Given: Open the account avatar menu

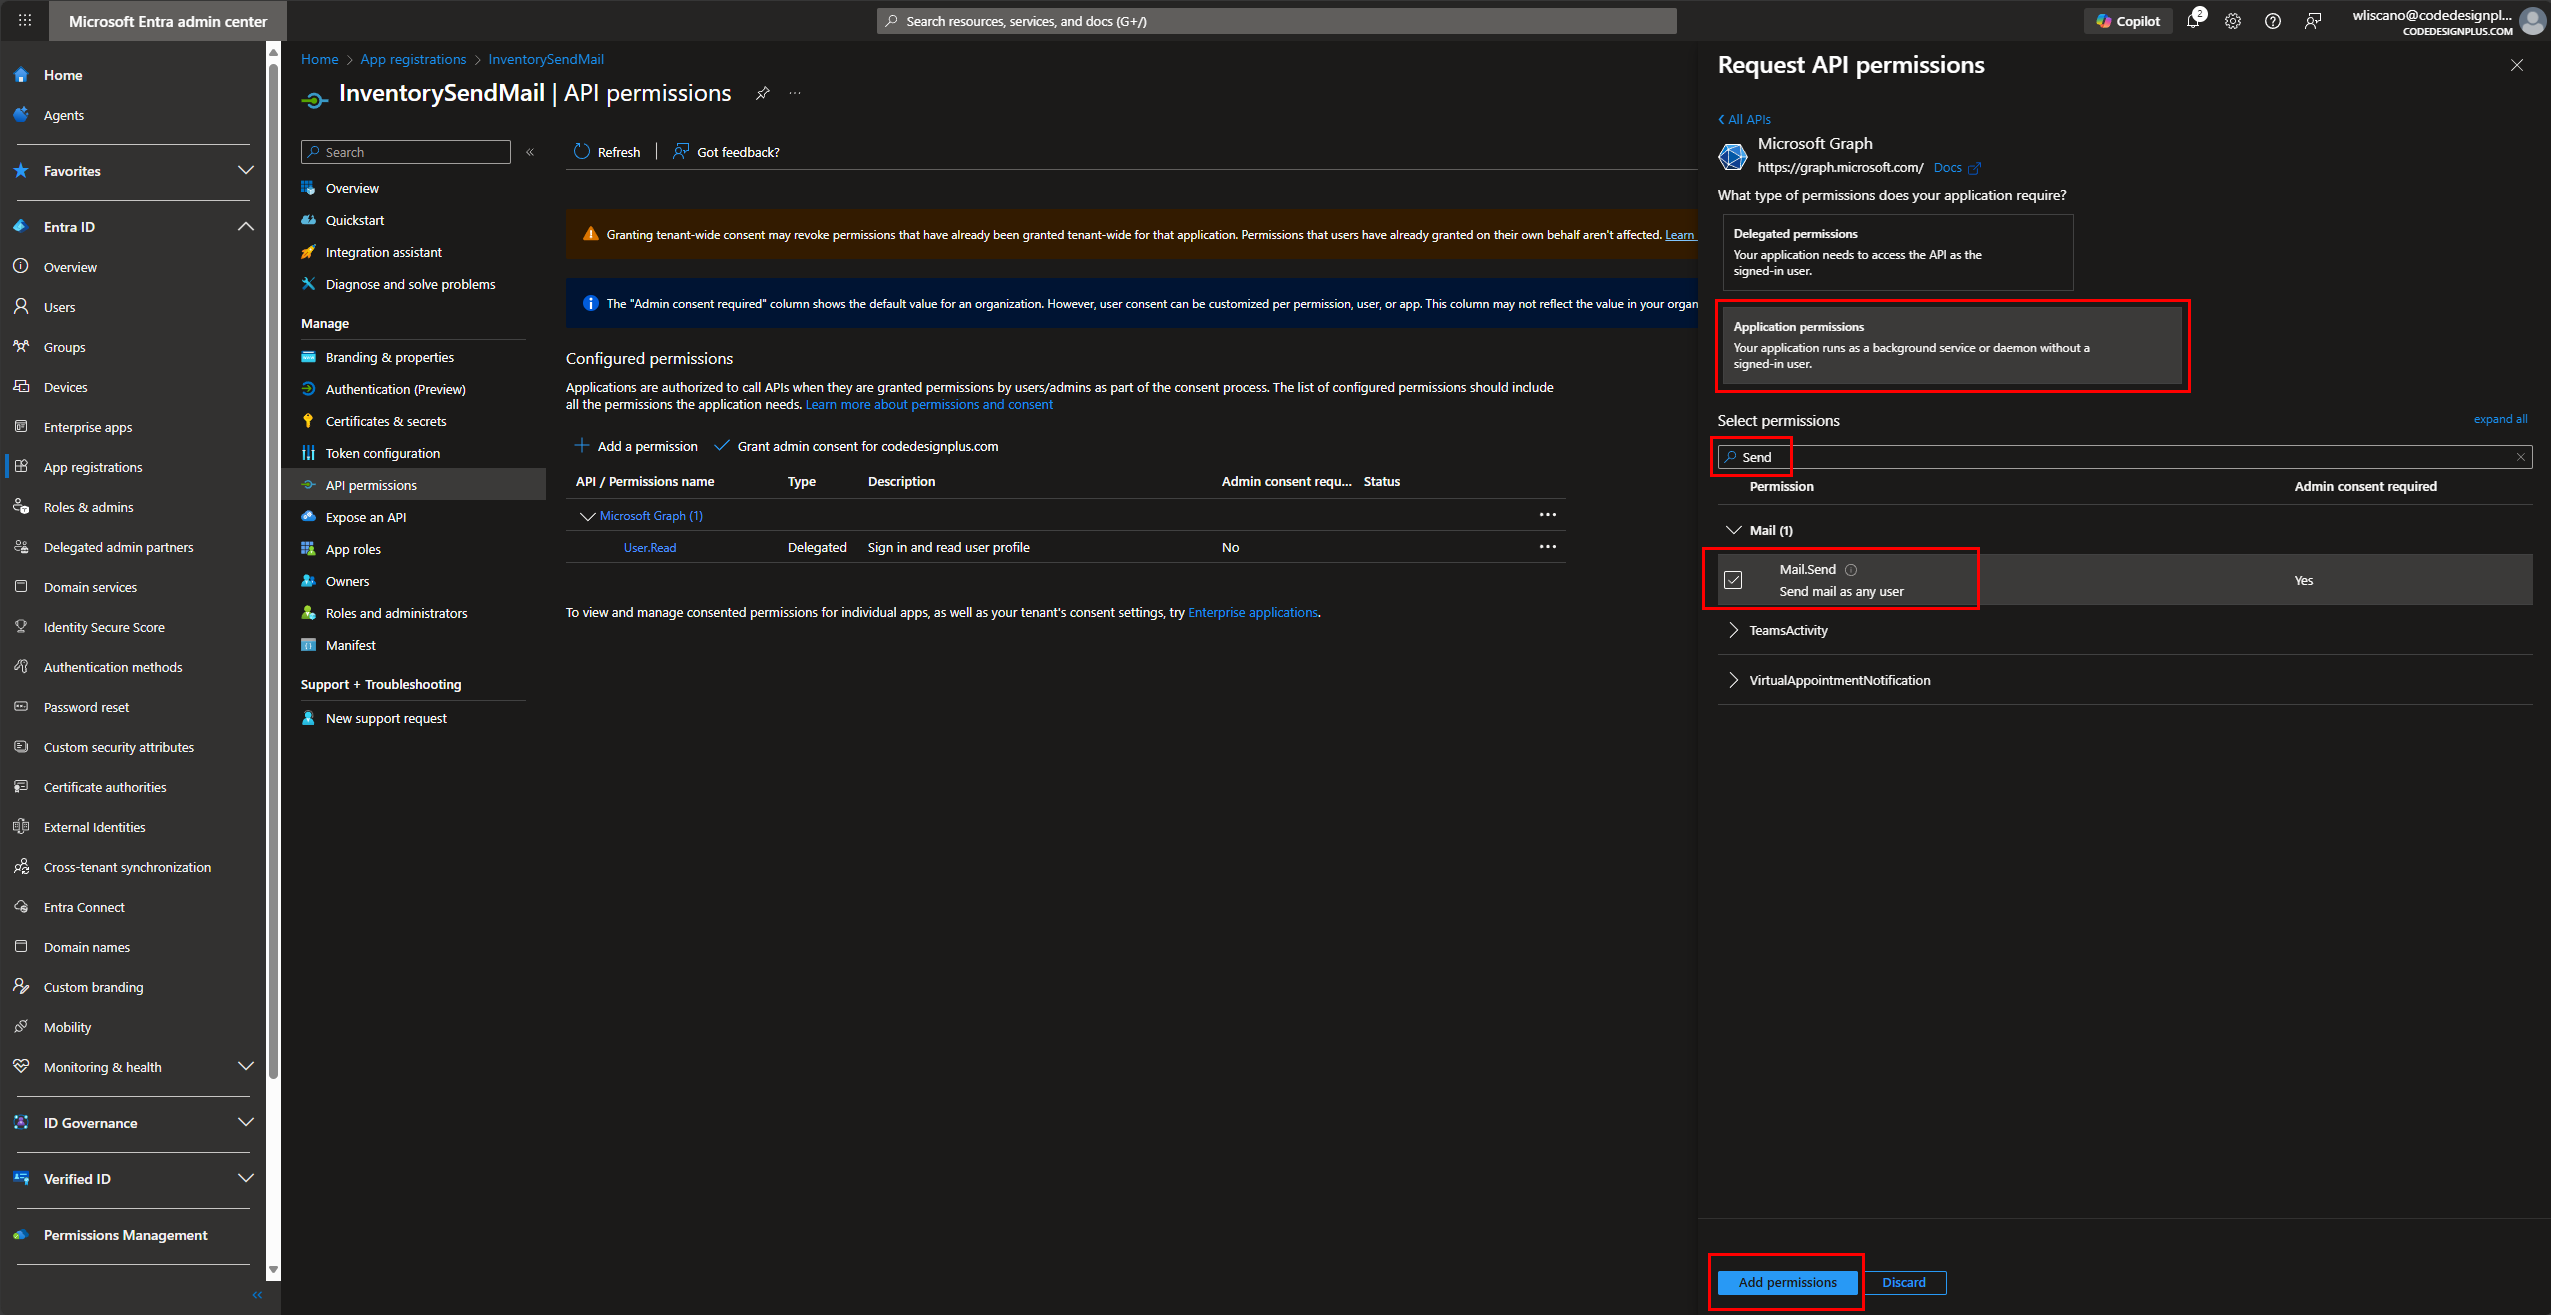Looking at the screenshot, I should [x=2533, y=21].
